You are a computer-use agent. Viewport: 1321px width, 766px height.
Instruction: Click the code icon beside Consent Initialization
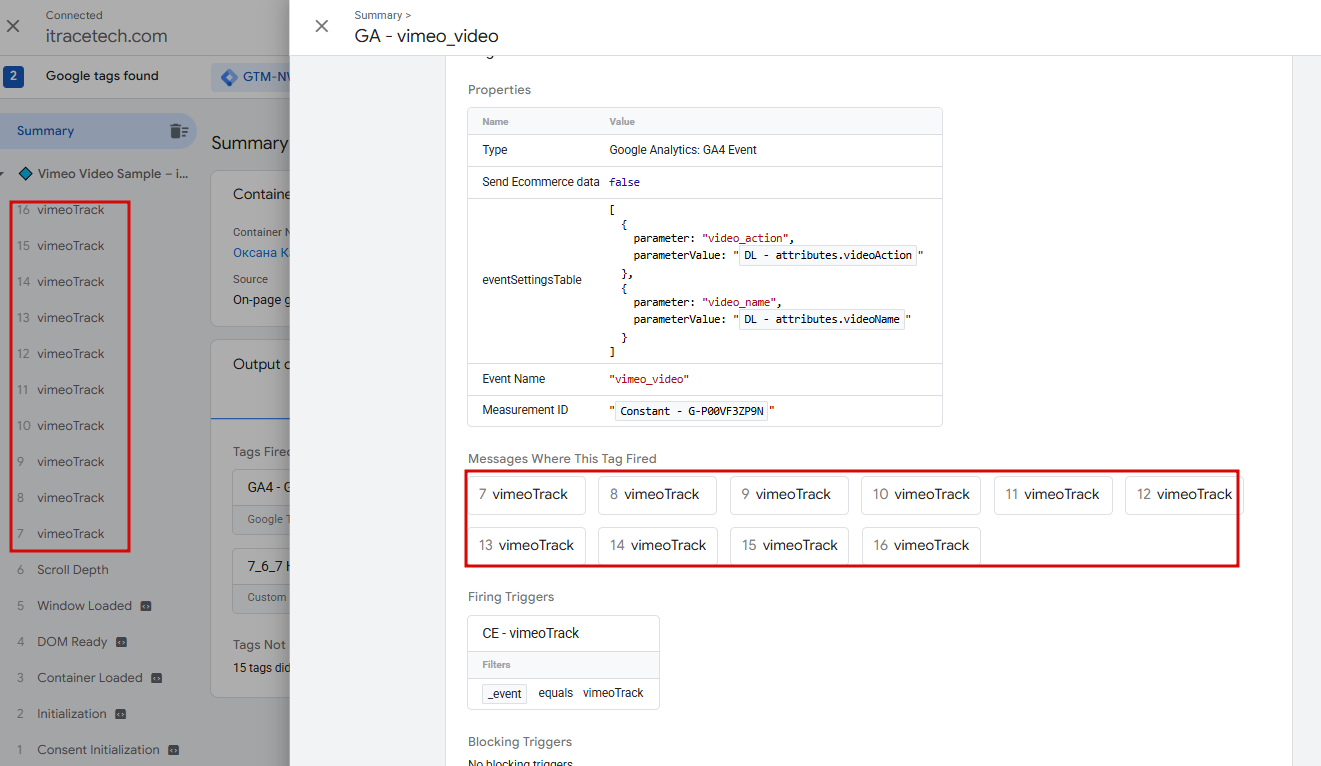click(173, 750)
